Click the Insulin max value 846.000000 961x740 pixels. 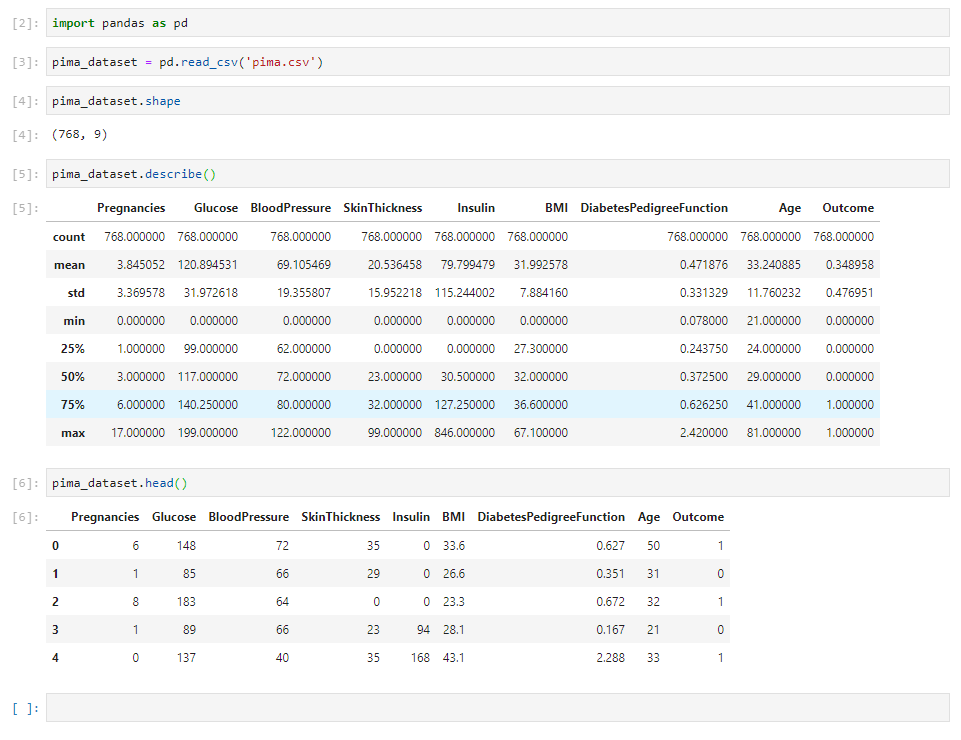464,432
